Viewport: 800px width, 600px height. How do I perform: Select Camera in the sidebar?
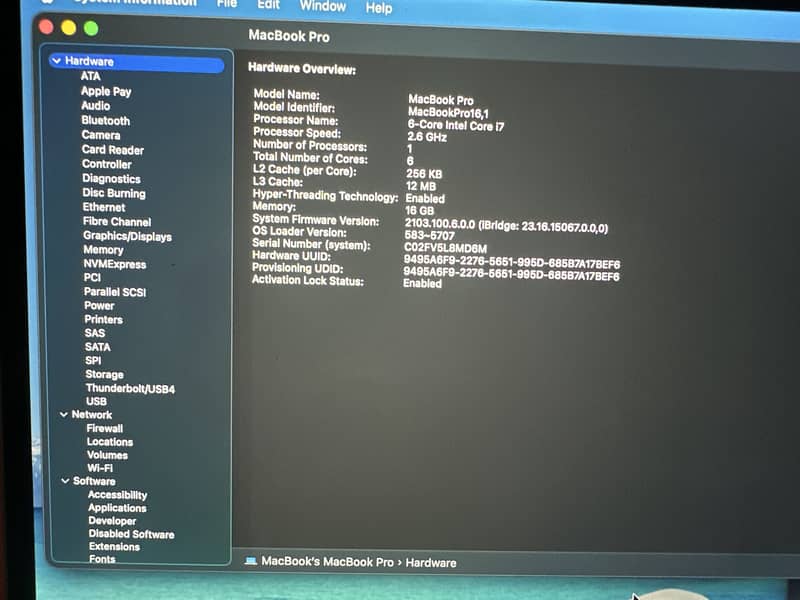(x=101, y=135)
